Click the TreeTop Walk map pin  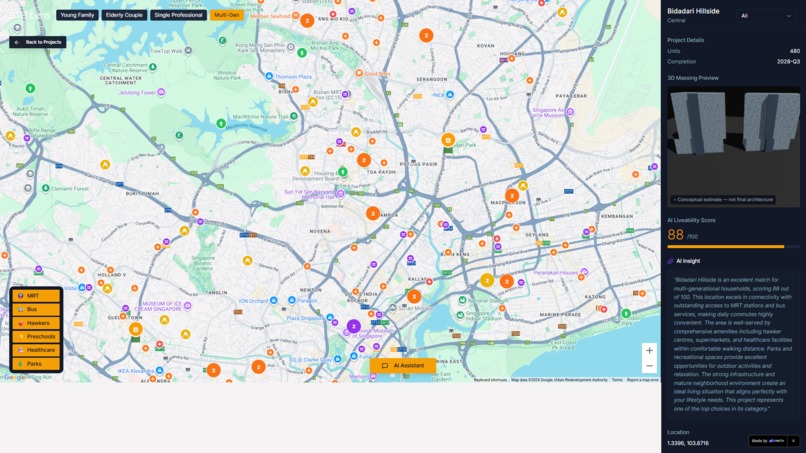pos(188,50)
